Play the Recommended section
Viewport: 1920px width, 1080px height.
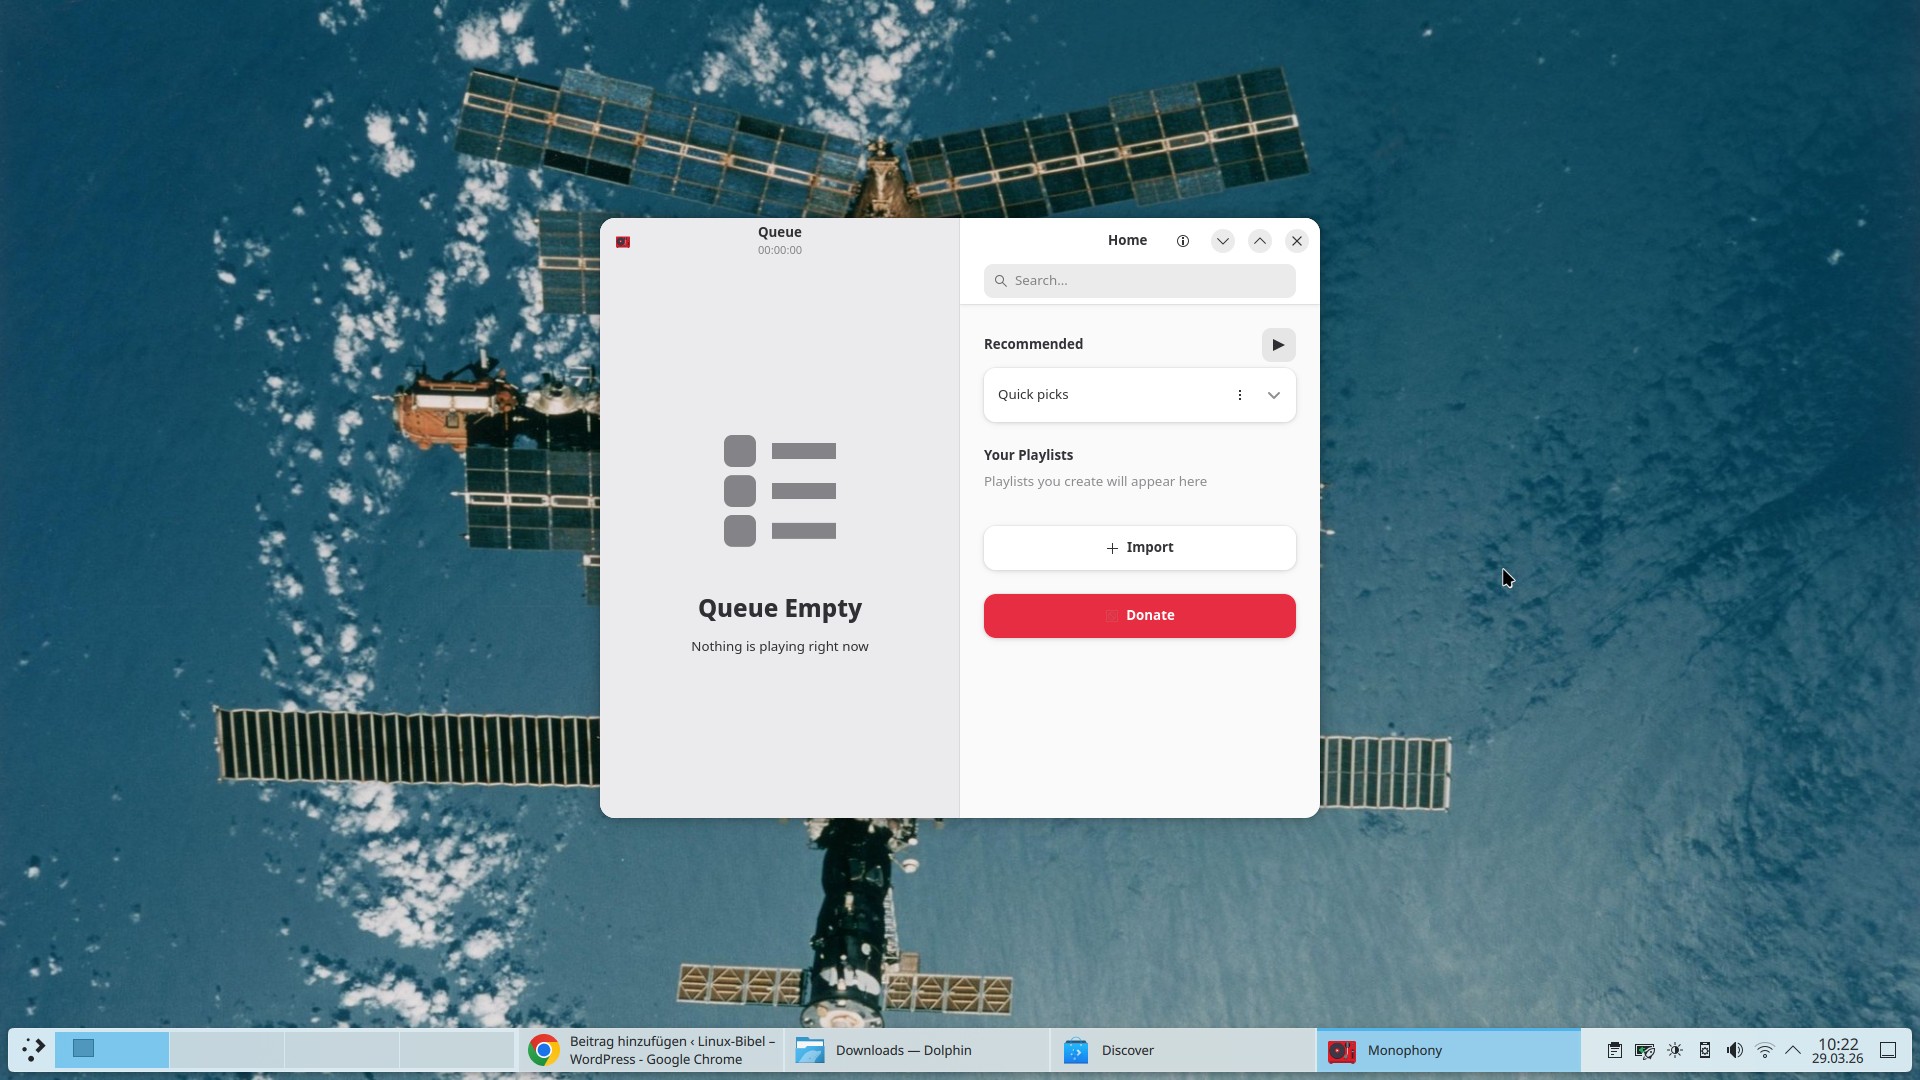coord(1278,345)
